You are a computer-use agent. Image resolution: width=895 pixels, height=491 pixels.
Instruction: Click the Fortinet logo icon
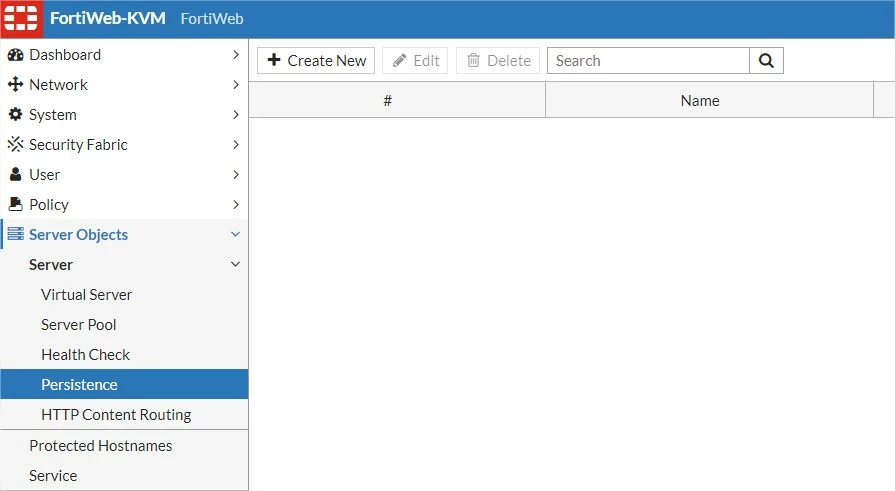click(21, 18)
